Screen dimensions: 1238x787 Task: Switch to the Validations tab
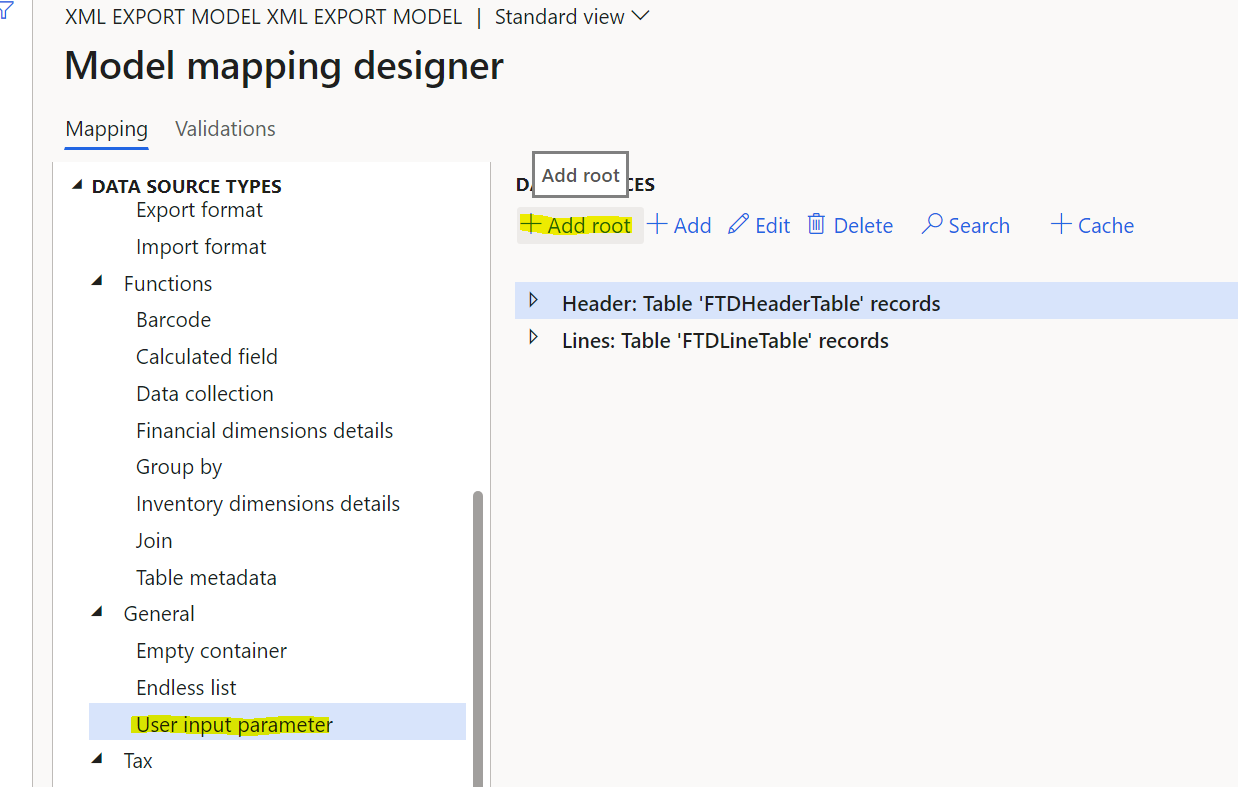[x=225, y=128]
